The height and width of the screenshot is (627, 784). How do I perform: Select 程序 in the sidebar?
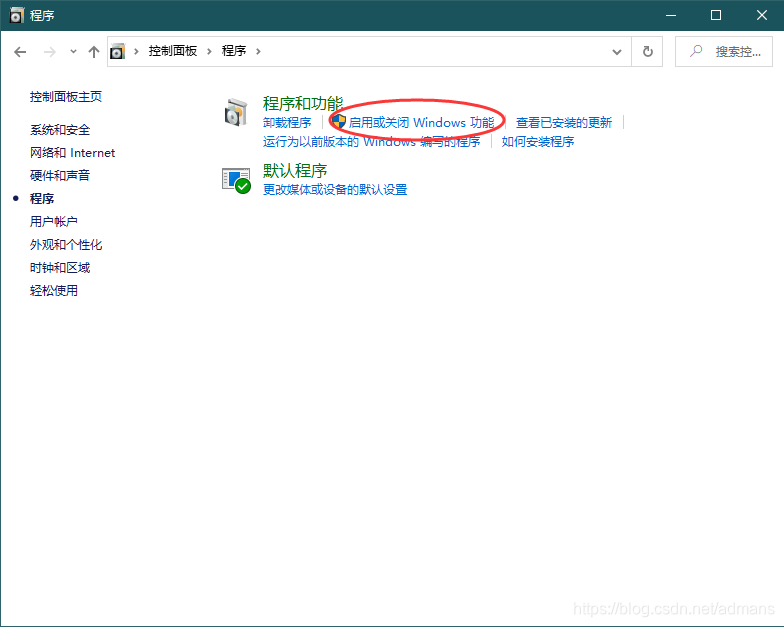[x=42, y=198]
